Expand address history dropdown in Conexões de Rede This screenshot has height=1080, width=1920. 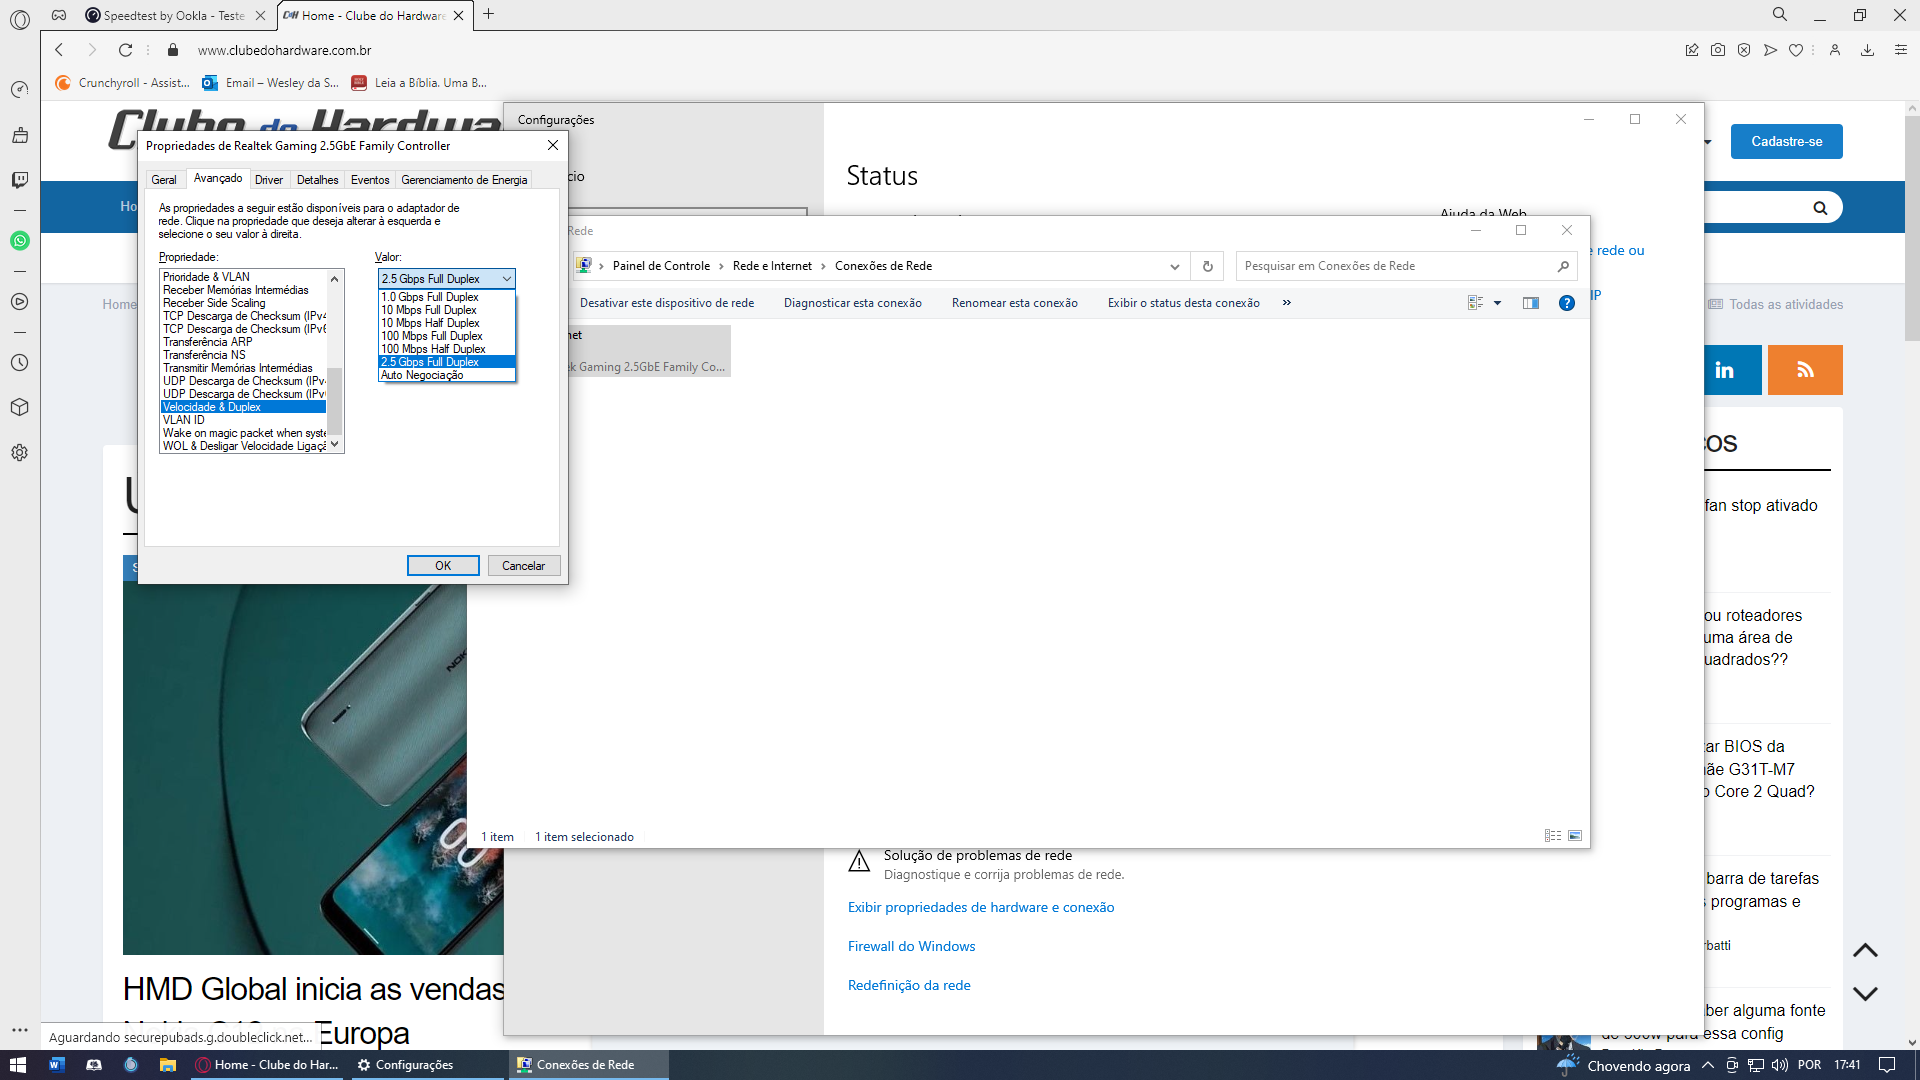click(x=1175, y=266)
